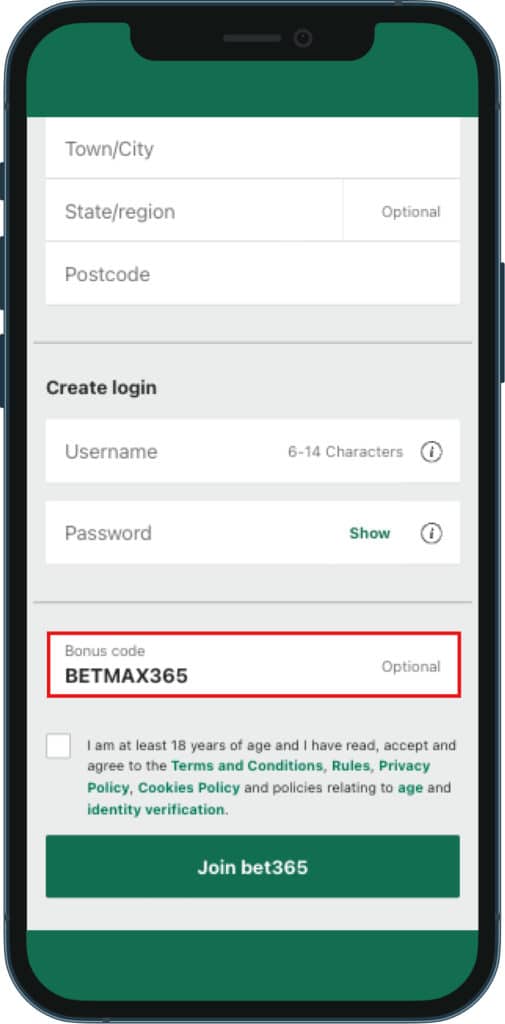Open the Privacy Policy link

pos(404,765)
